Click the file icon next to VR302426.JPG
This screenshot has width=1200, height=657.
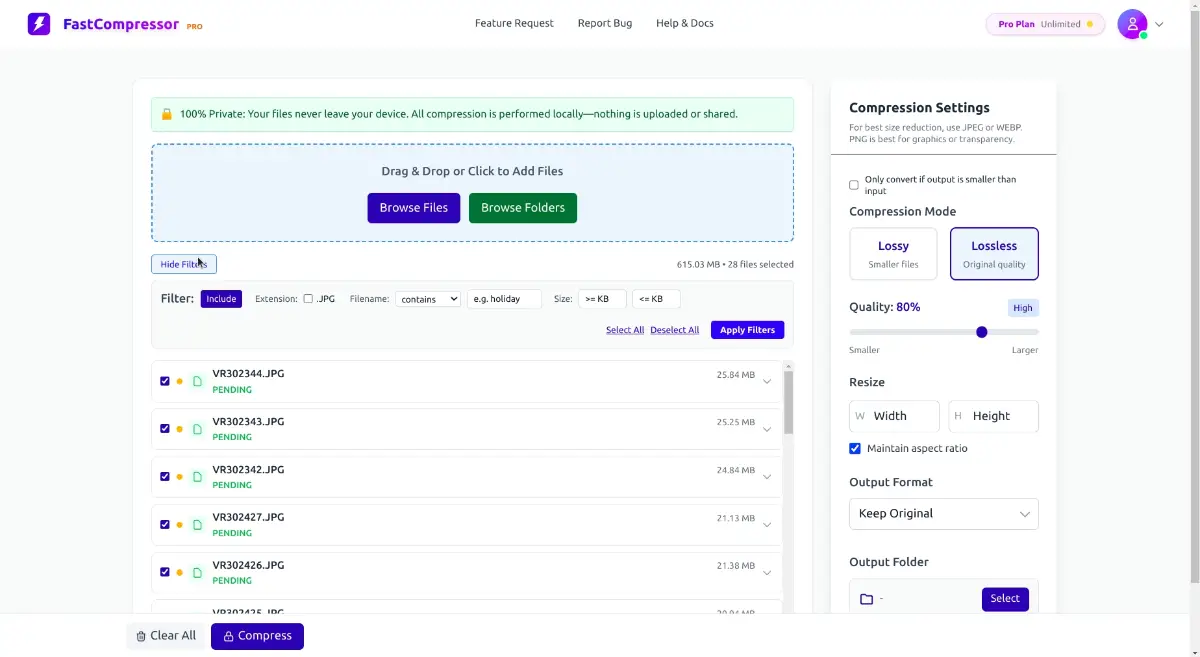point(197,573)
